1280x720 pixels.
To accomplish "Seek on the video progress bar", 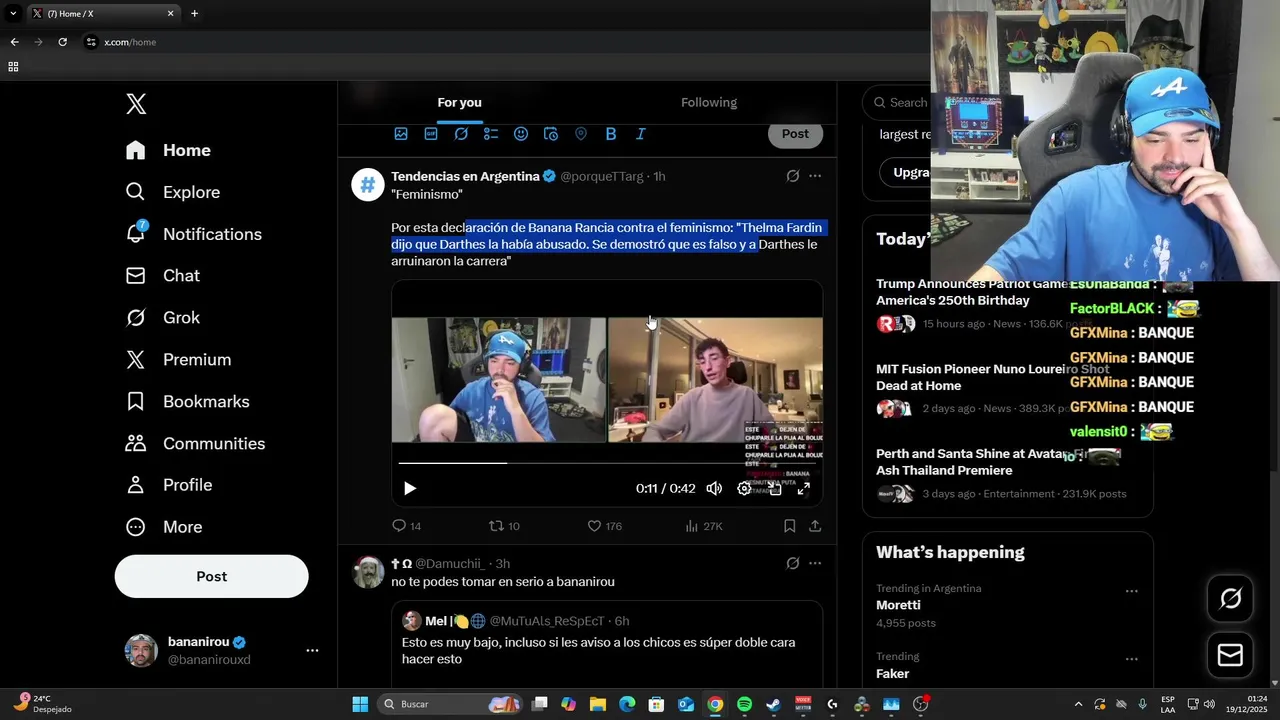I will click(x=607, y=463).
